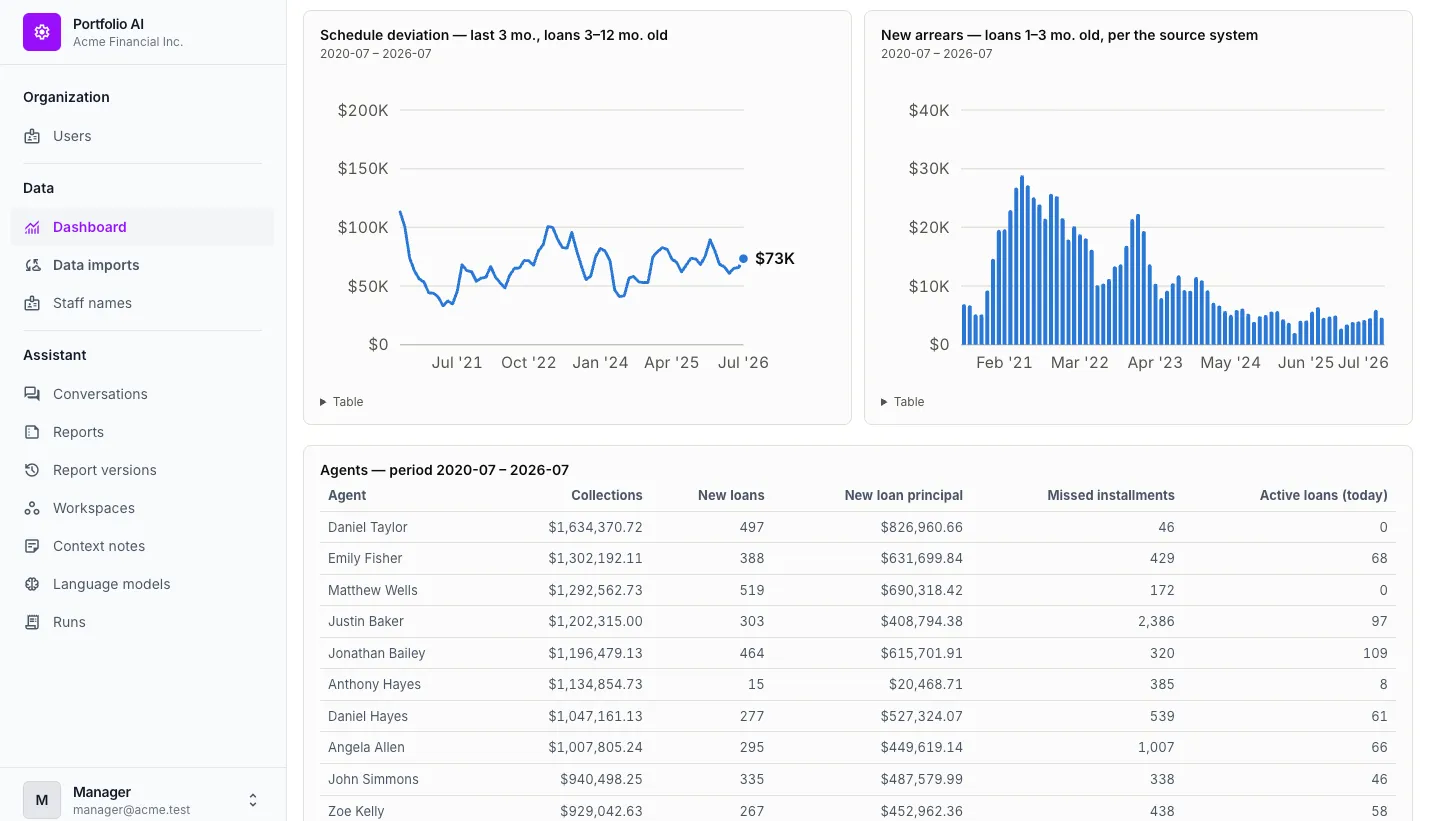
Task: Open Conversations in Assistant
Action: tap(142, 394)
